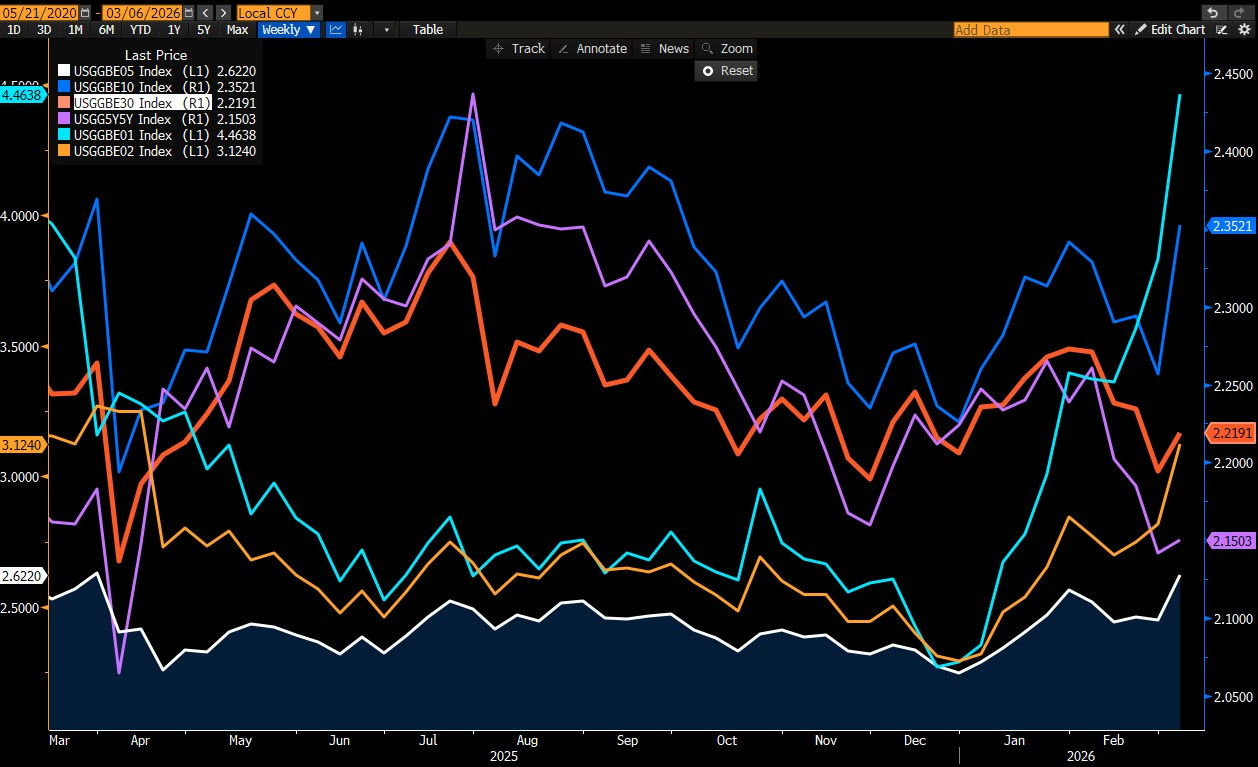Collapse panel with double left chevron
Screen dimensions: 1258x767
tap(1121, 30)
